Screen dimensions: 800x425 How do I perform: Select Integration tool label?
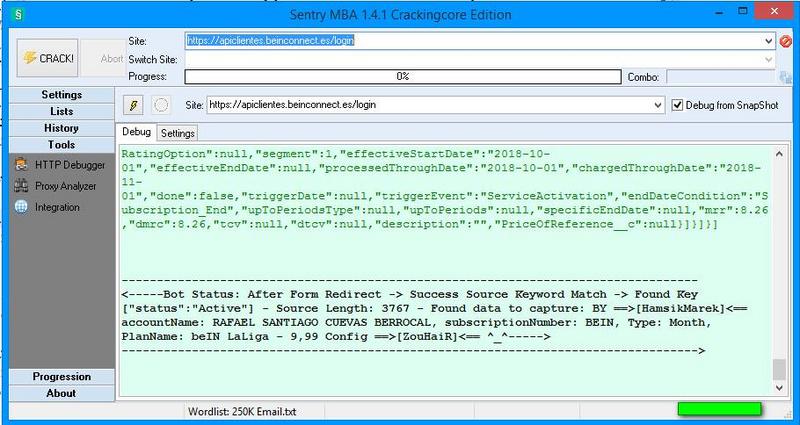click(57, 207)
